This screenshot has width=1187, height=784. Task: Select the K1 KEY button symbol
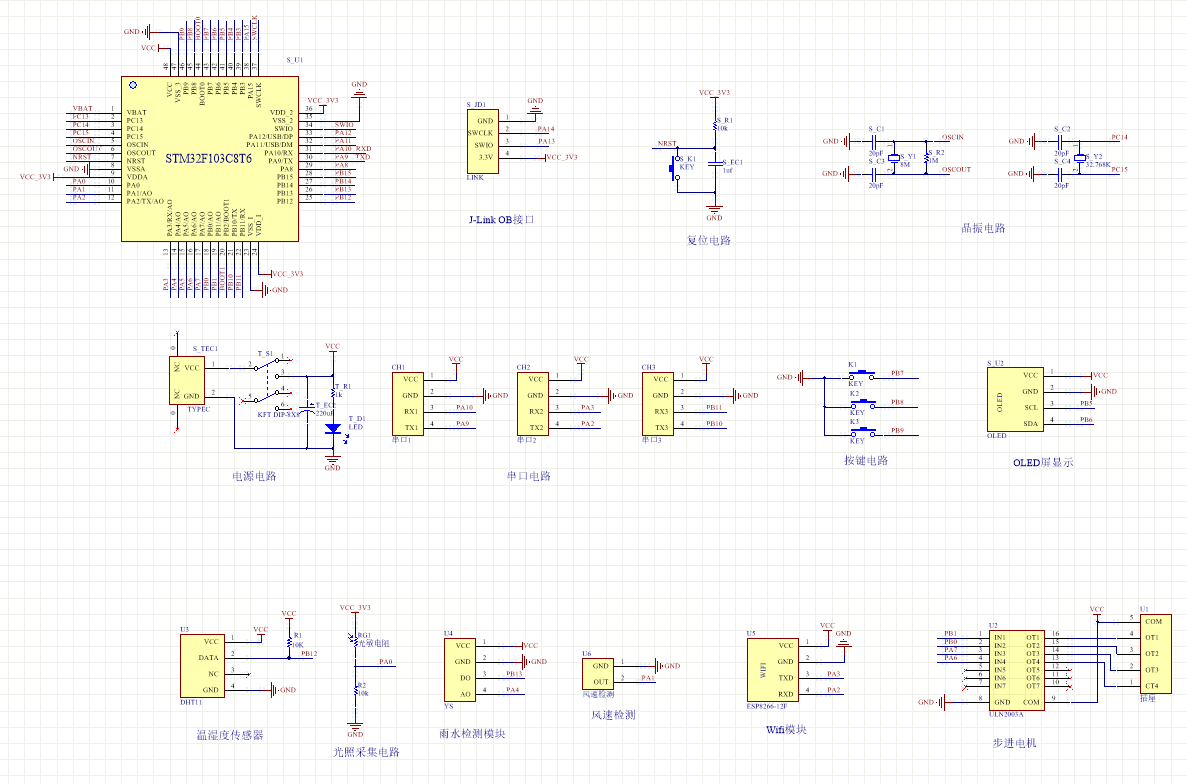pyautogui.click(x=861, y=376)
